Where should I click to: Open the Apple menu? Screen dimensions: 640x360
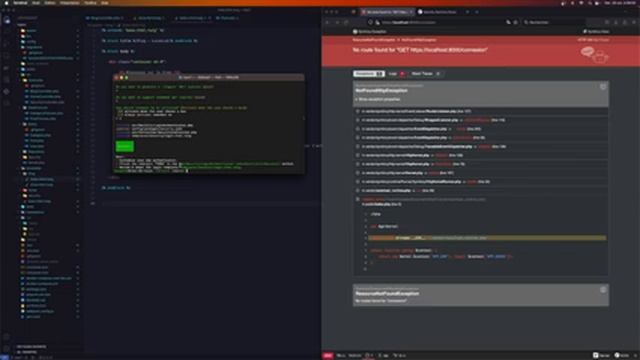(x=6, y=3)
